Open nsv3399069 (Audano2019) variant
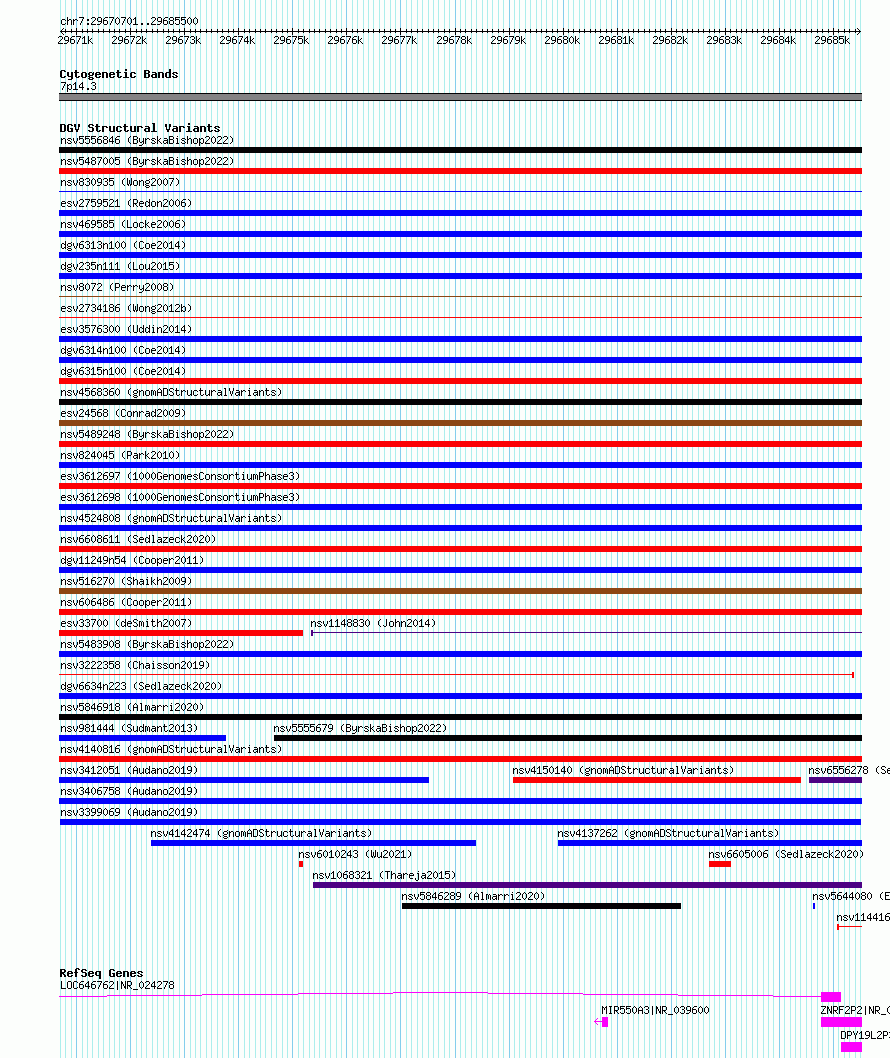Image resolution: width=890 pixels, height=1058 pixels. point(129,812)
